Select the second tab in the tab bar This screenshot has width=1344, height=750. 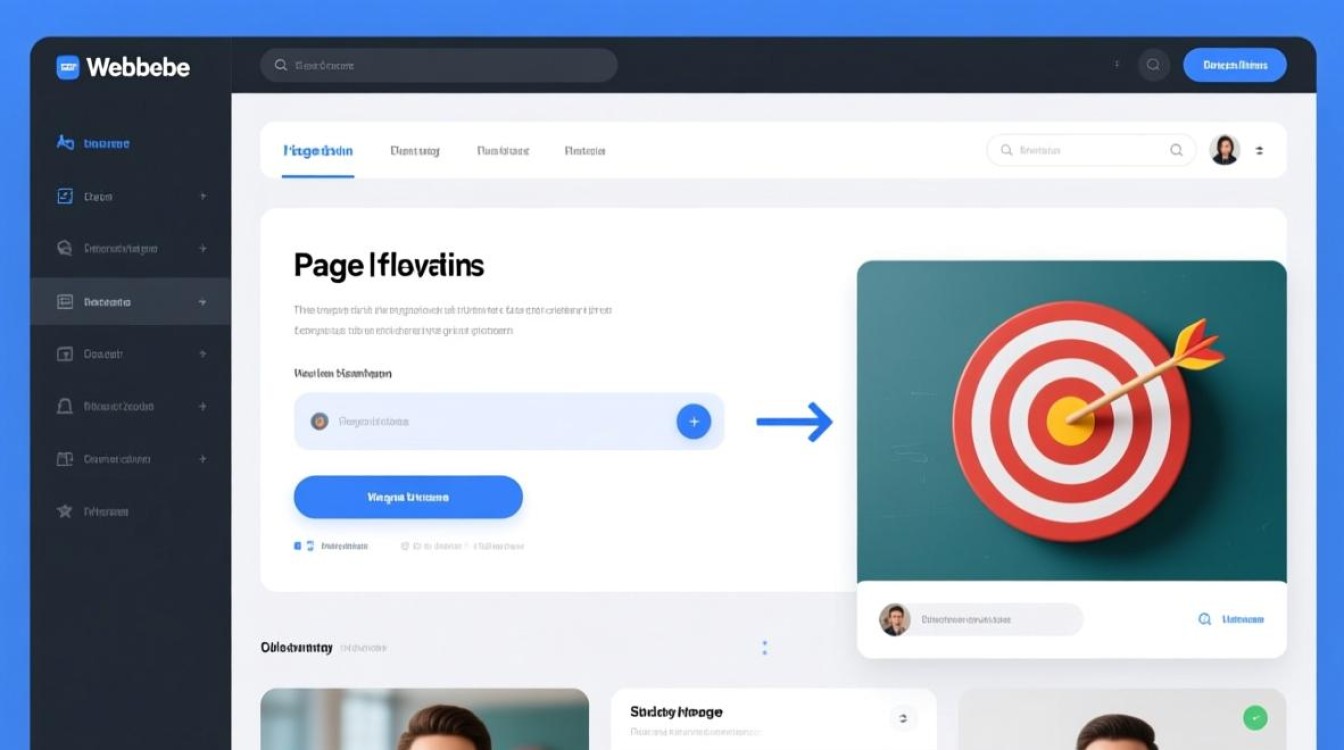pos(415,151)
